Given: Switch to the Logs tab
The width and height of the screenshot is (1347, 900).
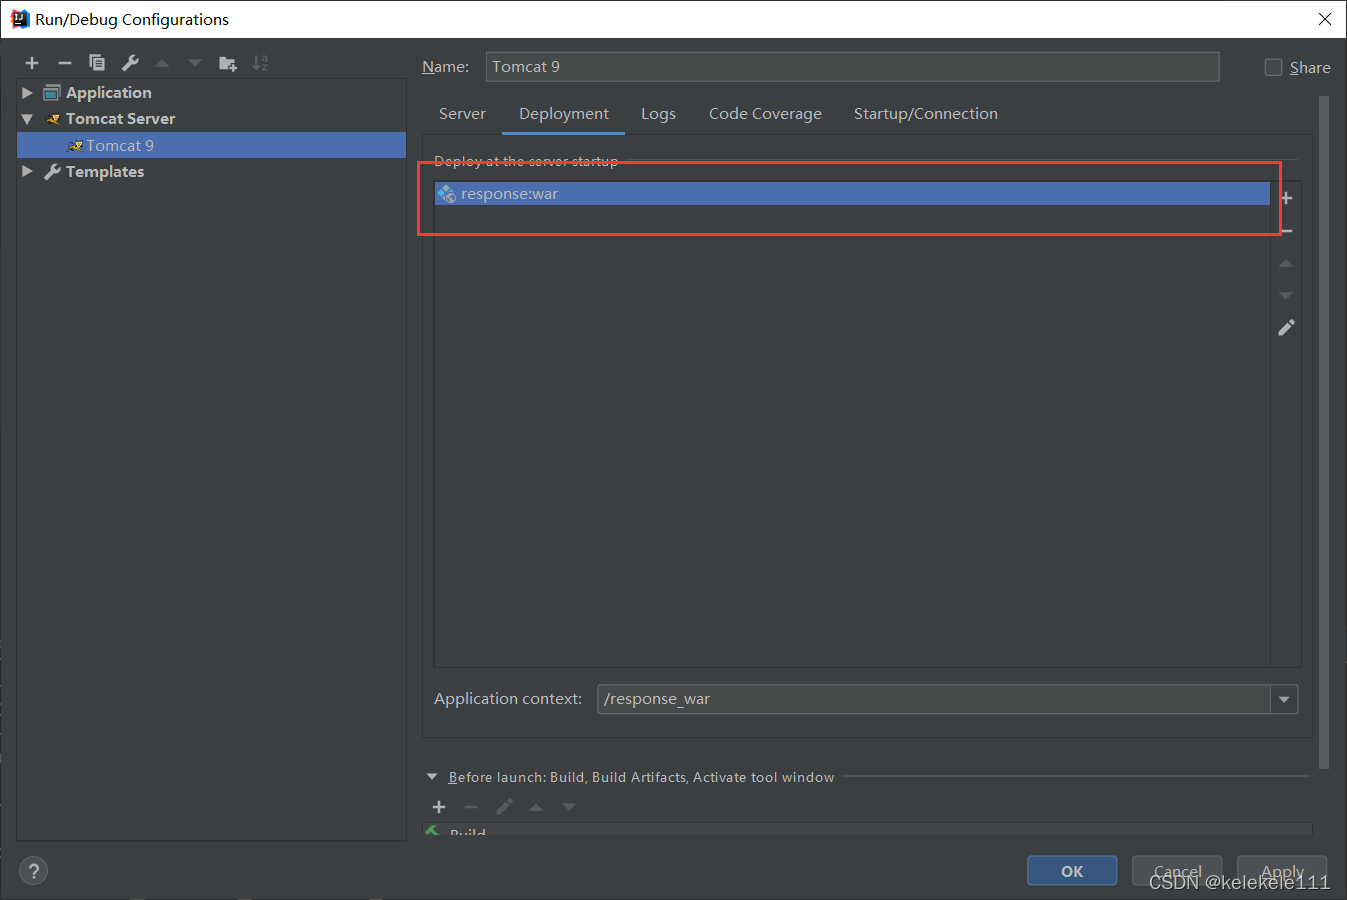Looking at the screenshot, I should [x=658, y=114].
